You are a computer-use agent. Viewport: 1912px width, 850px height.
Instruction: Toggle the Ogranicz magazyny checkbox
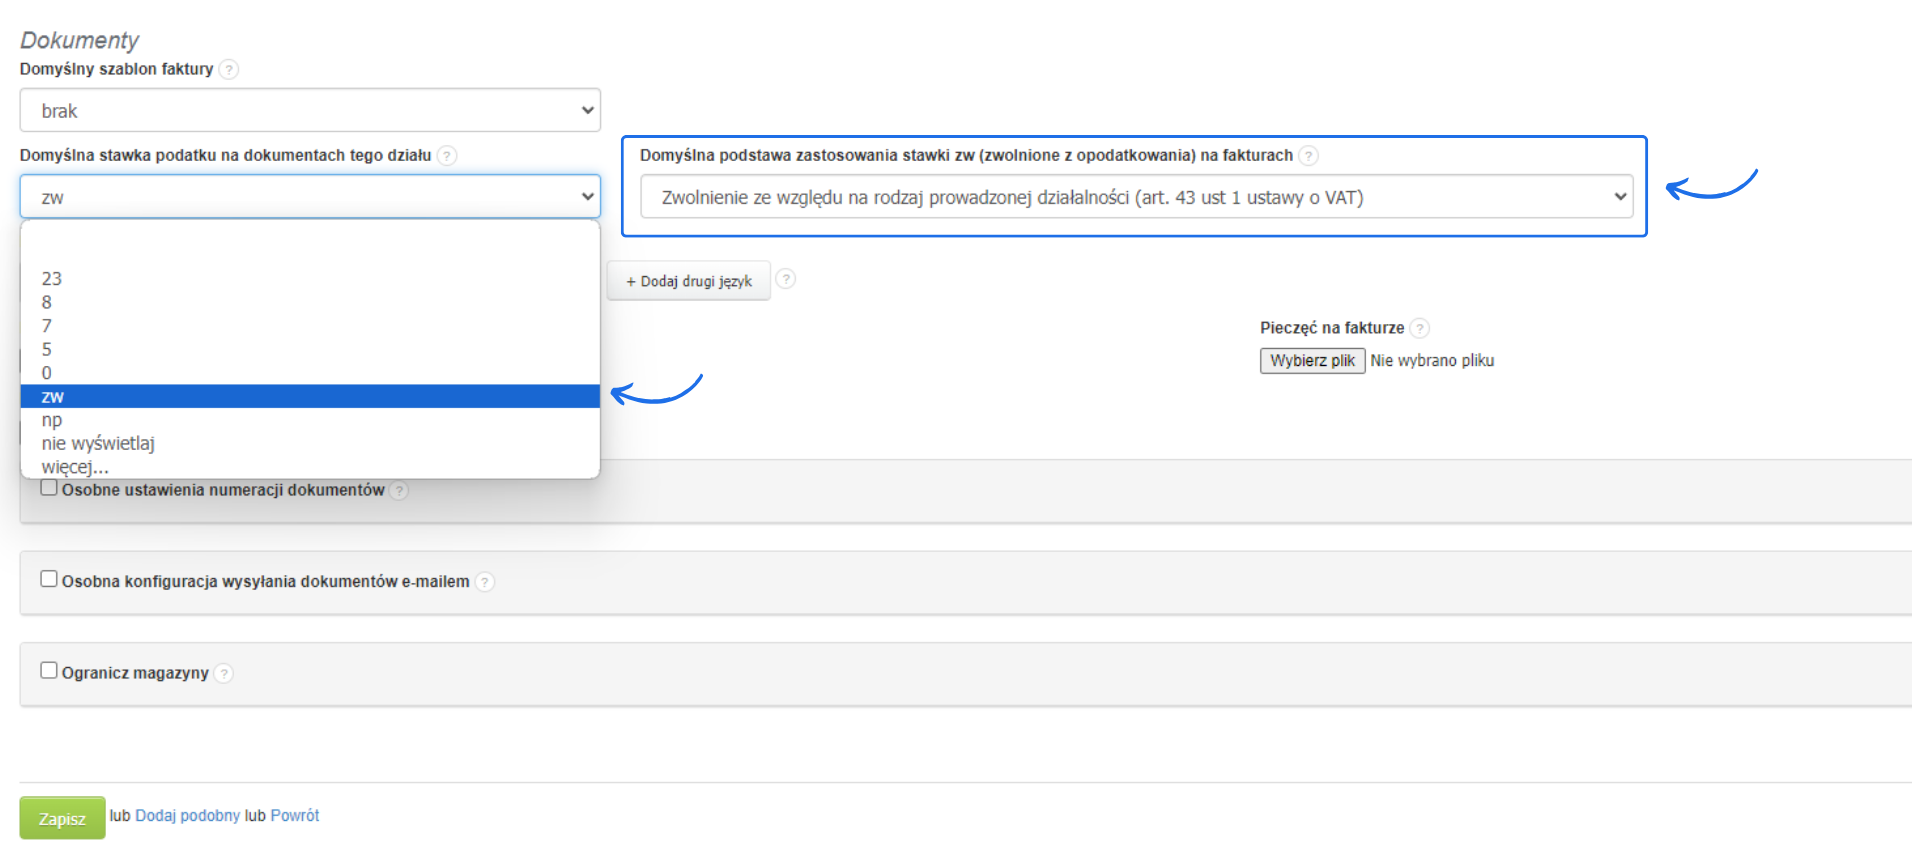pos(49,671)
